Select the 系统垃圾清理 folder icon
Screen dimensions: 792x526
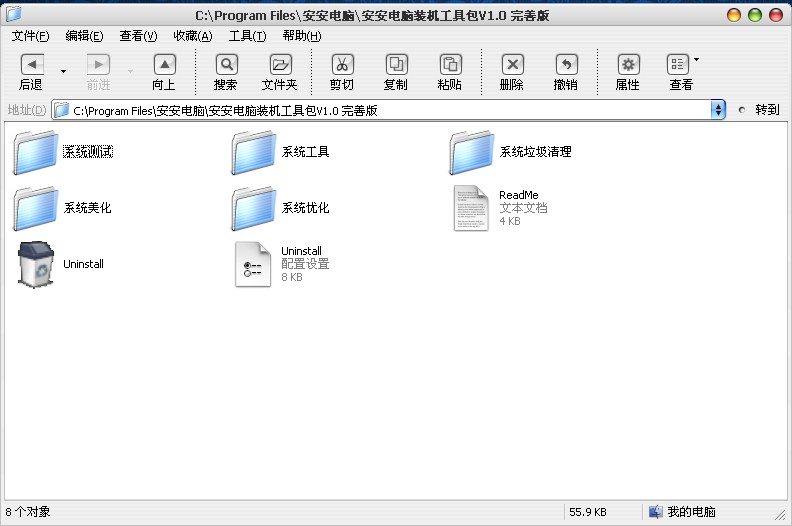[471, 152]
